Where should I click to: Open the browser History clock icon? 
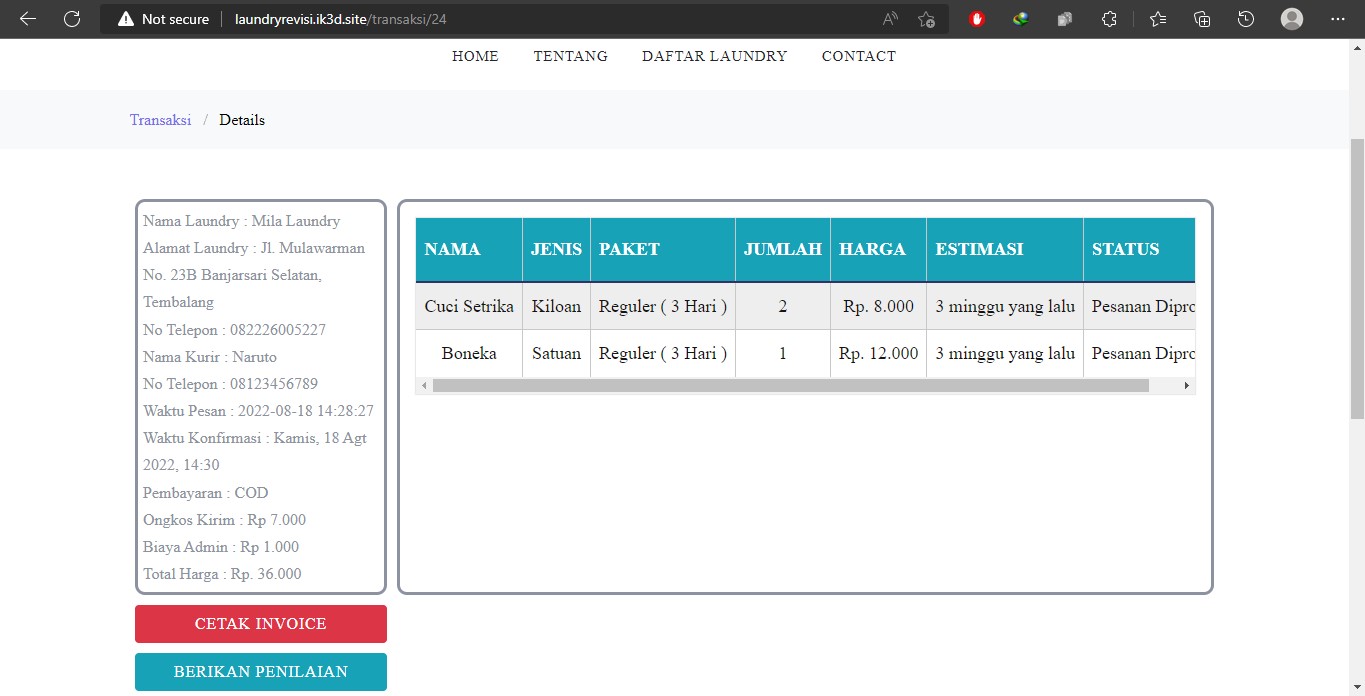pos(1245,19)
